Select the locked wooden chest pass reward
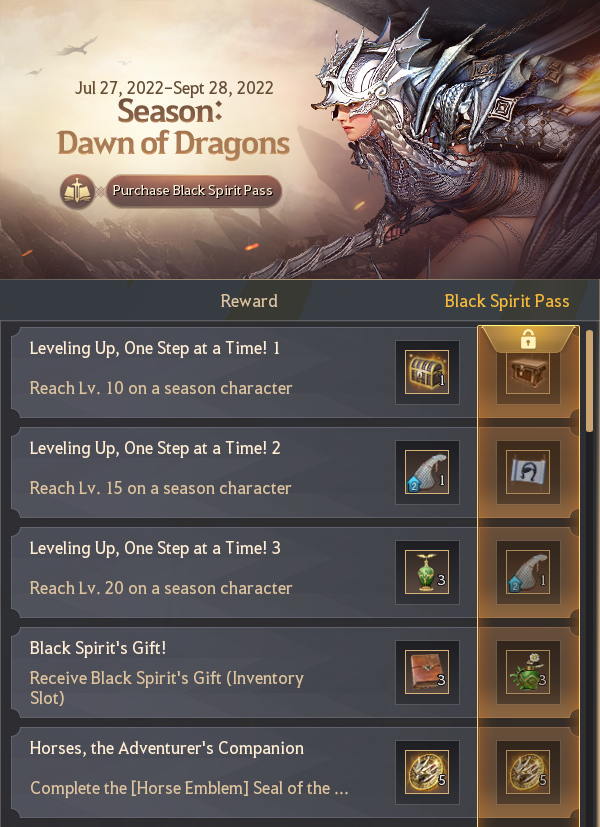Screen dimensions: 600x827 tap(528, 372)
